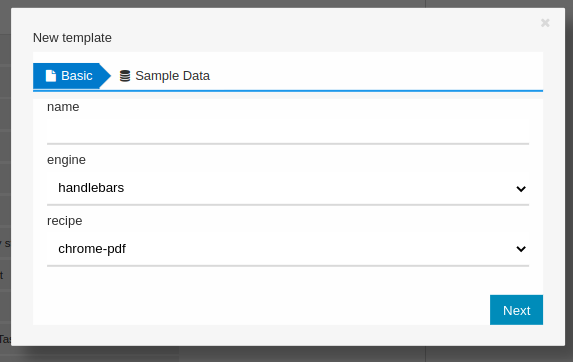The width and height of the screenshot is (573, 362).
Task: Click the recipe field label
Action: (x=65, y=221)
